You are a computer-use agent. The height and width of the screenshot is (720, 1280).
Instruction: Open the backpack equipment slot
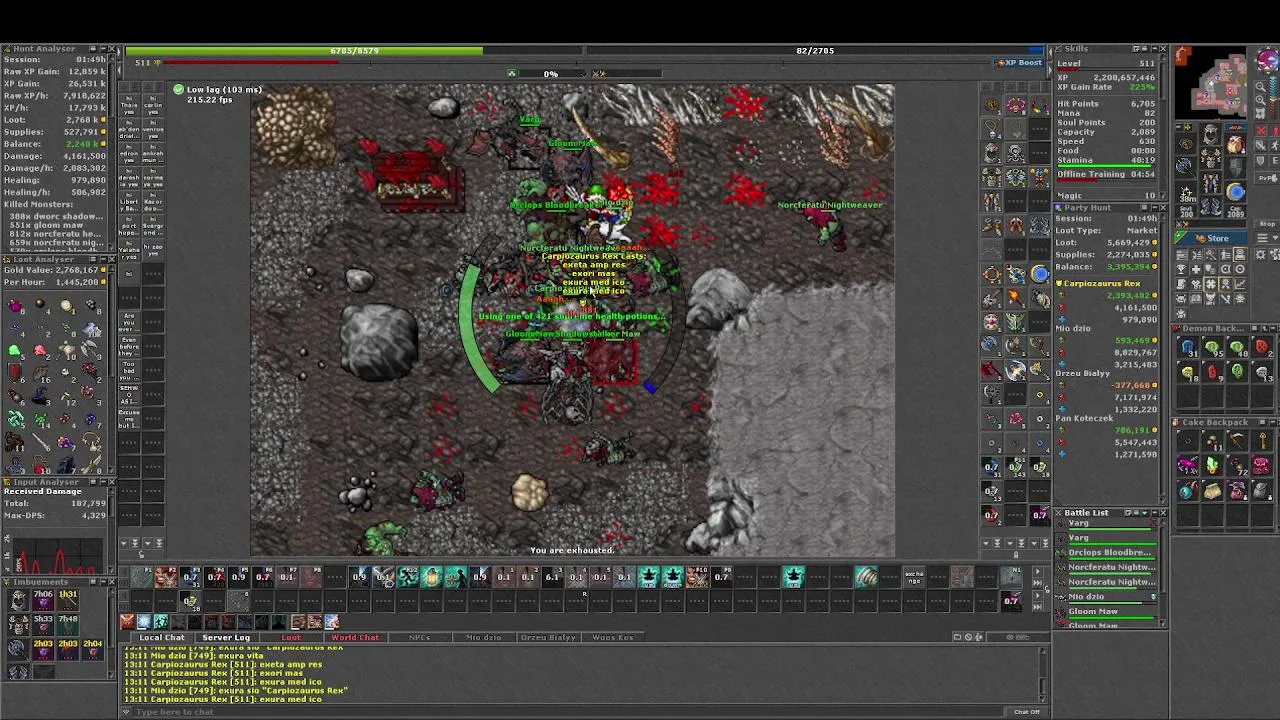tap(1236, 144)
